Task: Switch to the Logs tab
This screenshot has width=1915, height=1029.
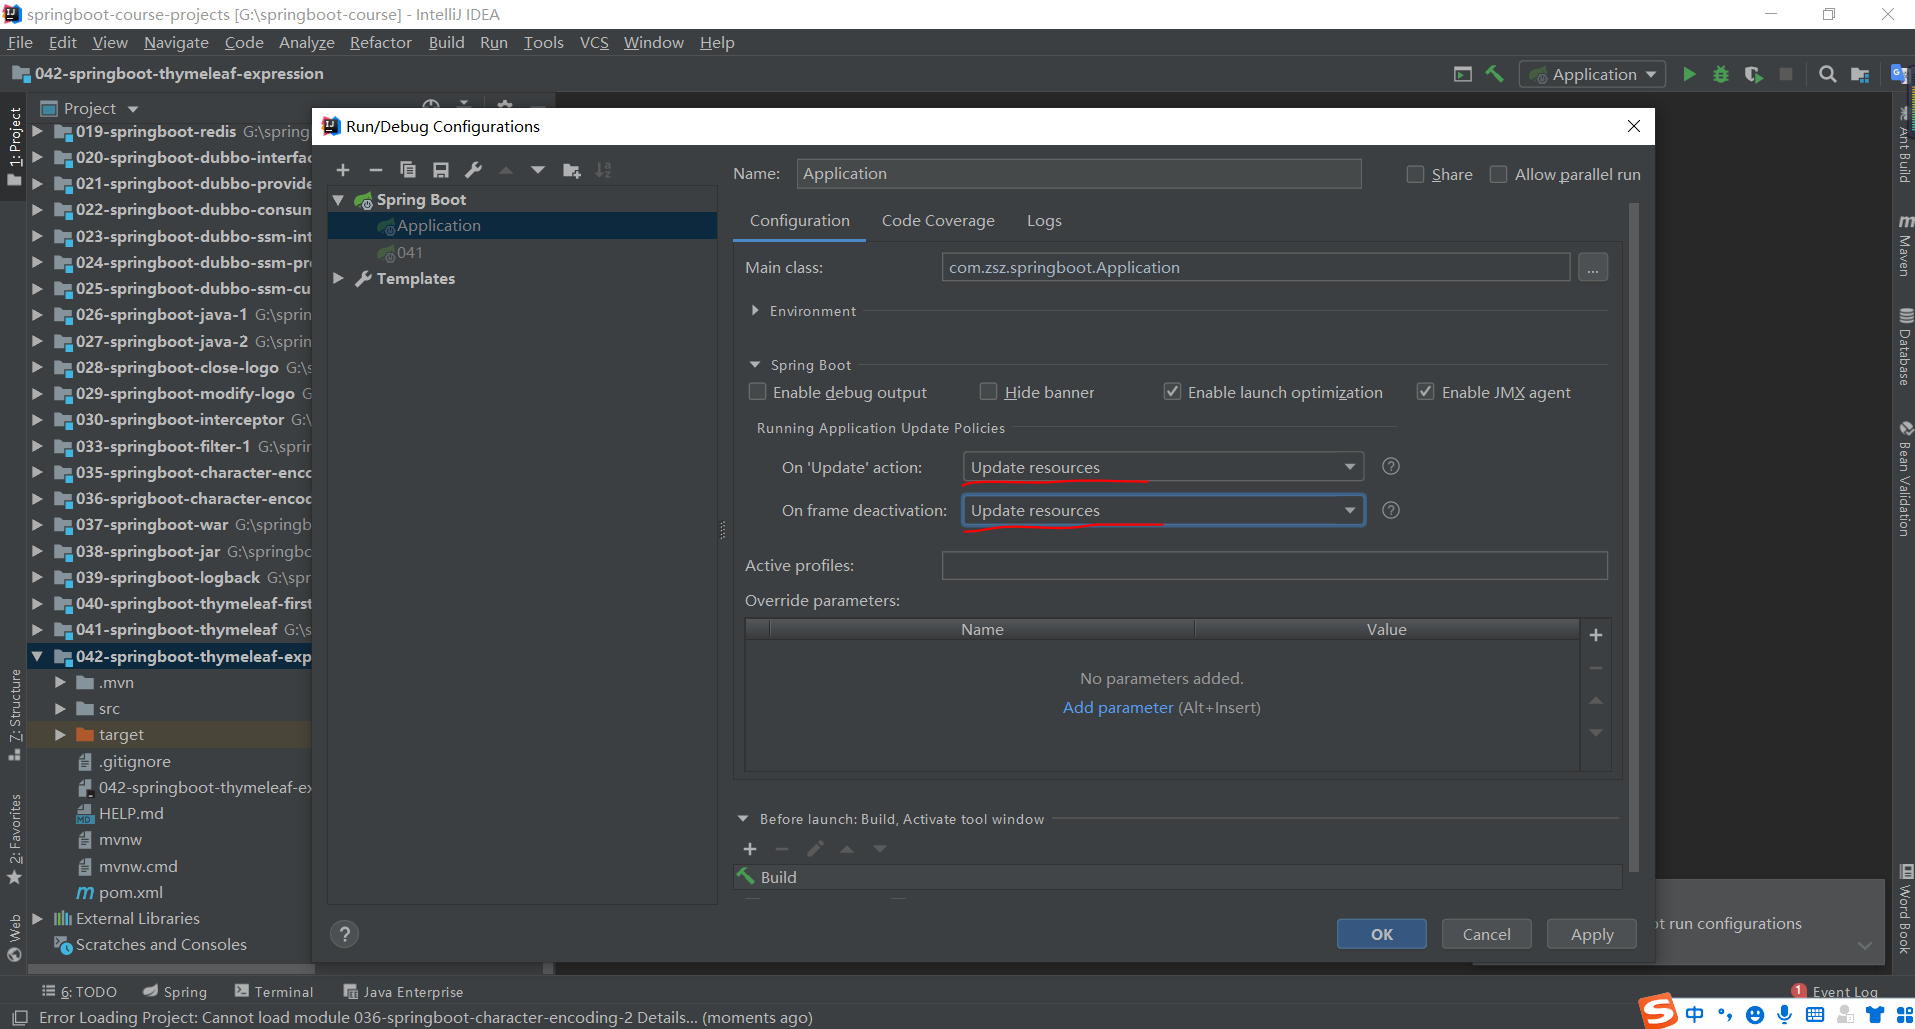Action: (1044, 221)
